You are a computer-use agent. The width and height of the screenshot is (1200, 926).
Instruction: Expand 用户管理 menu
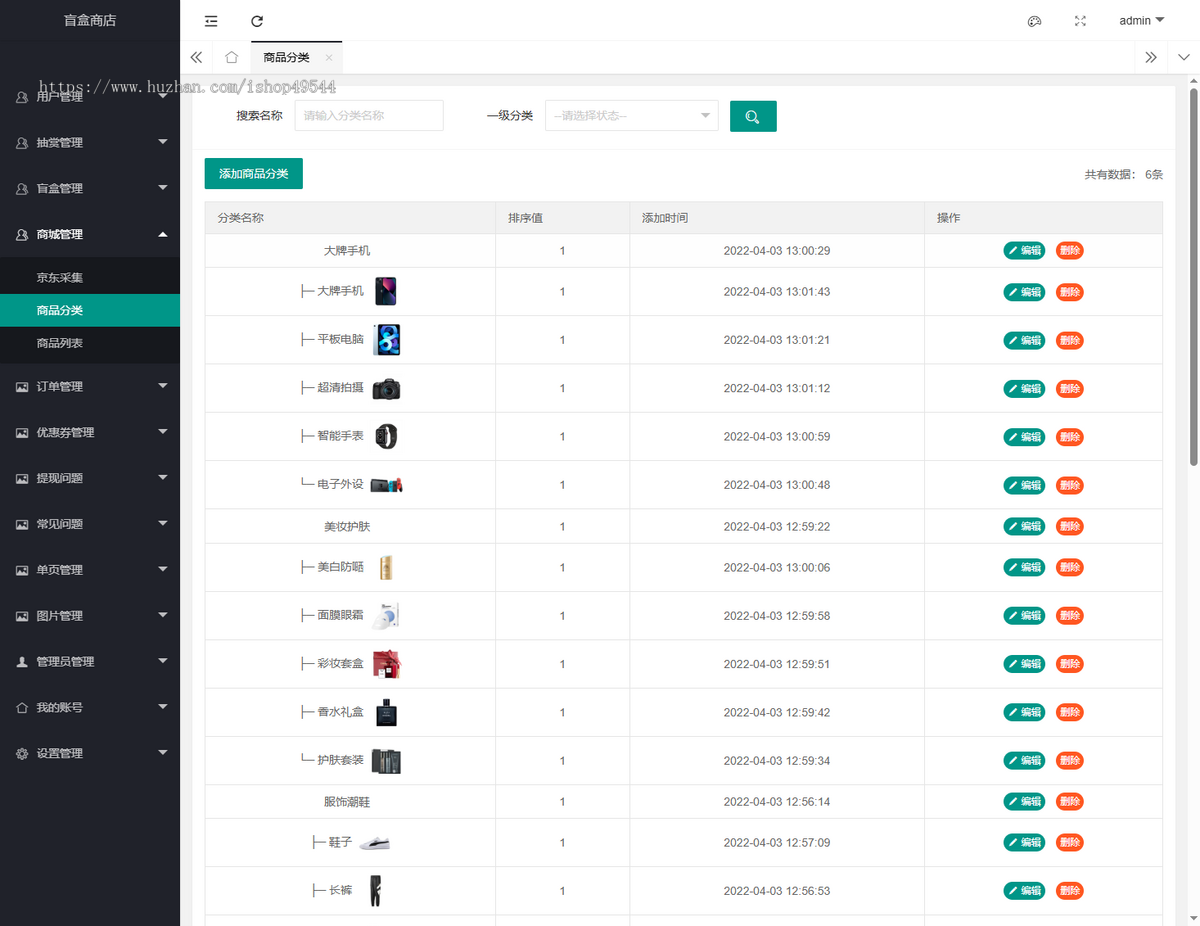(90, 97)
